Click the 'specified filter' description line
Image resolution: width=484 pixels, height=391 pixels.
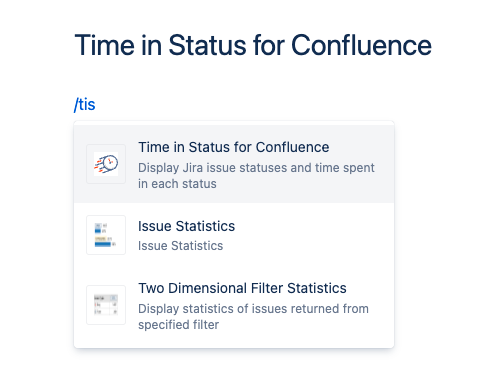179,325
